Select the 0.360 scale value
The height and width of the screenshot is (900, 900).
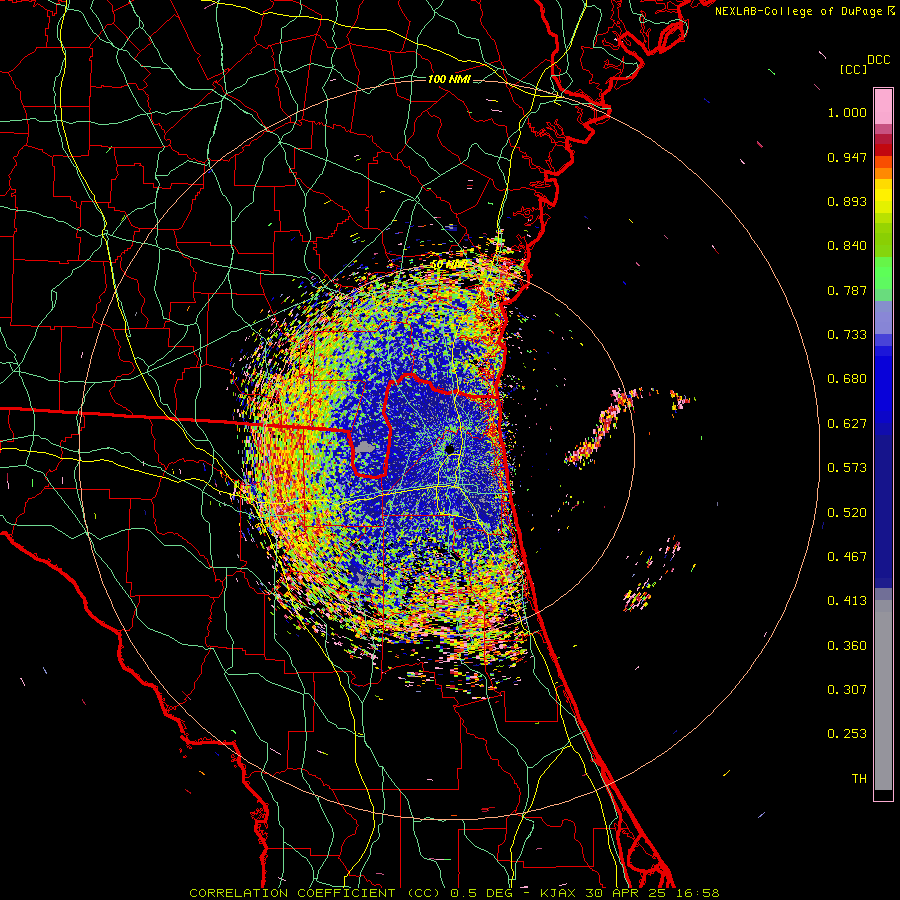847,646
